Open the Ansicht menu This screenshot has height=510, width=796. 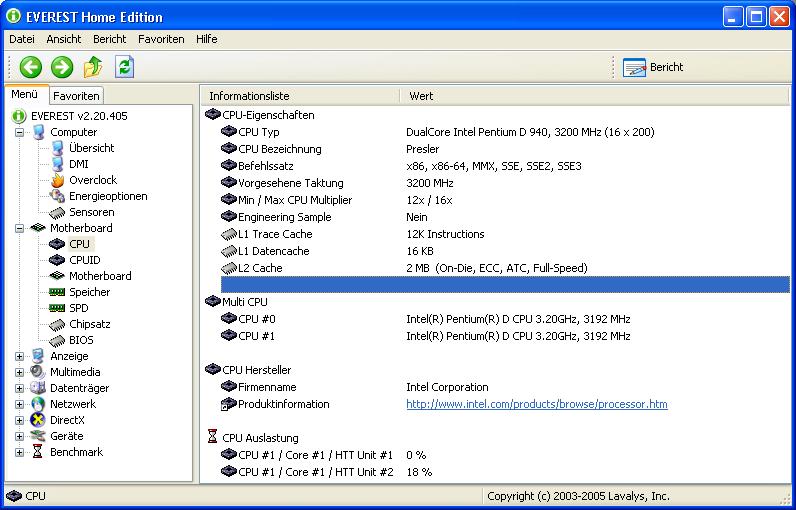pyautogui.click(x=64, y=39)
